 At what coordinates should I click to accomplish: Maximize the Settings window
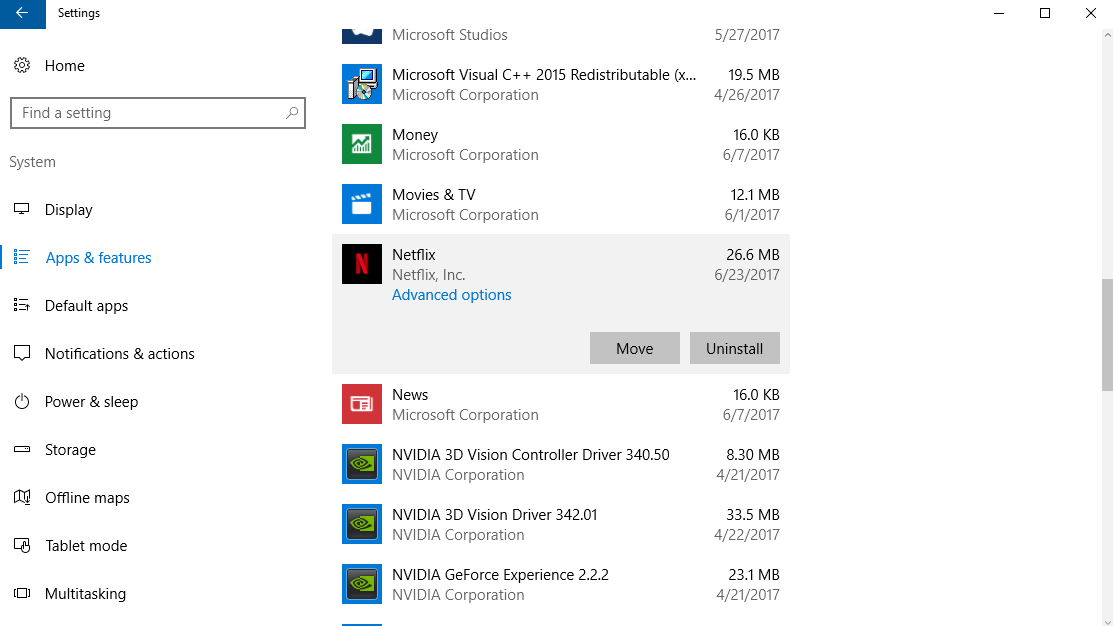[x=1045, y=13]
